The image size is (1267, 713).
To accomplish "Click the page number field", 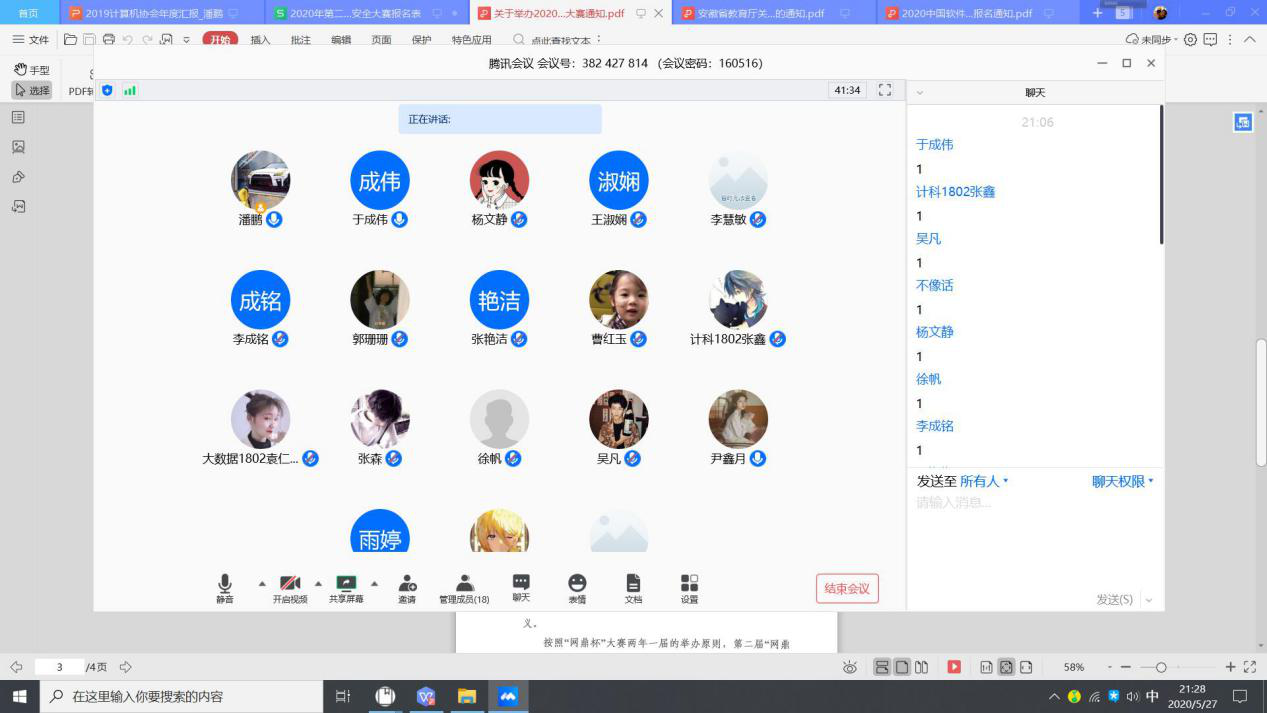I will click(59, 667).
